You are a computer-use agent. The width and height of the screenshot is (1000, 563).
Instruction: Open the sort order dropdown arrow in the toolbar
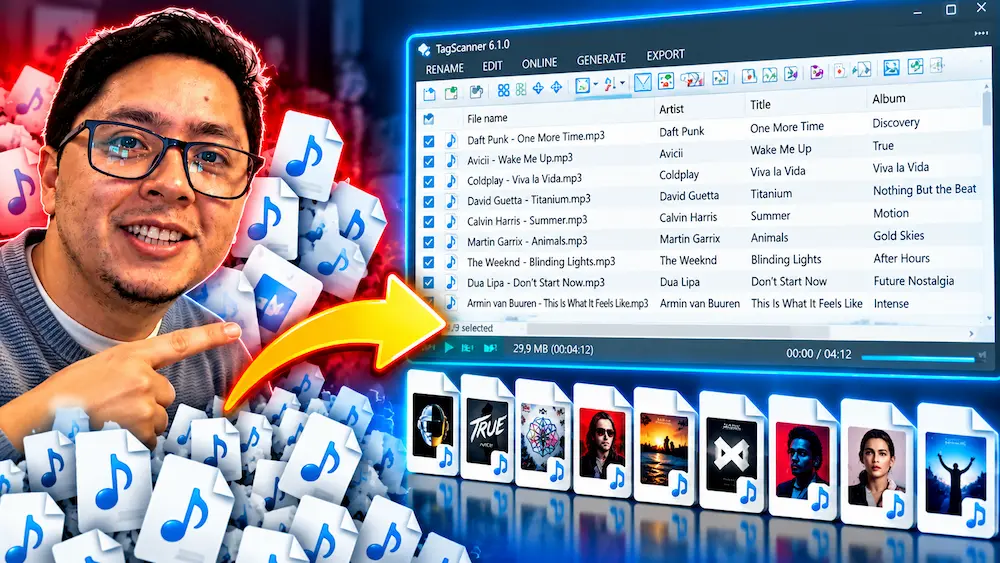pos(622,82)
